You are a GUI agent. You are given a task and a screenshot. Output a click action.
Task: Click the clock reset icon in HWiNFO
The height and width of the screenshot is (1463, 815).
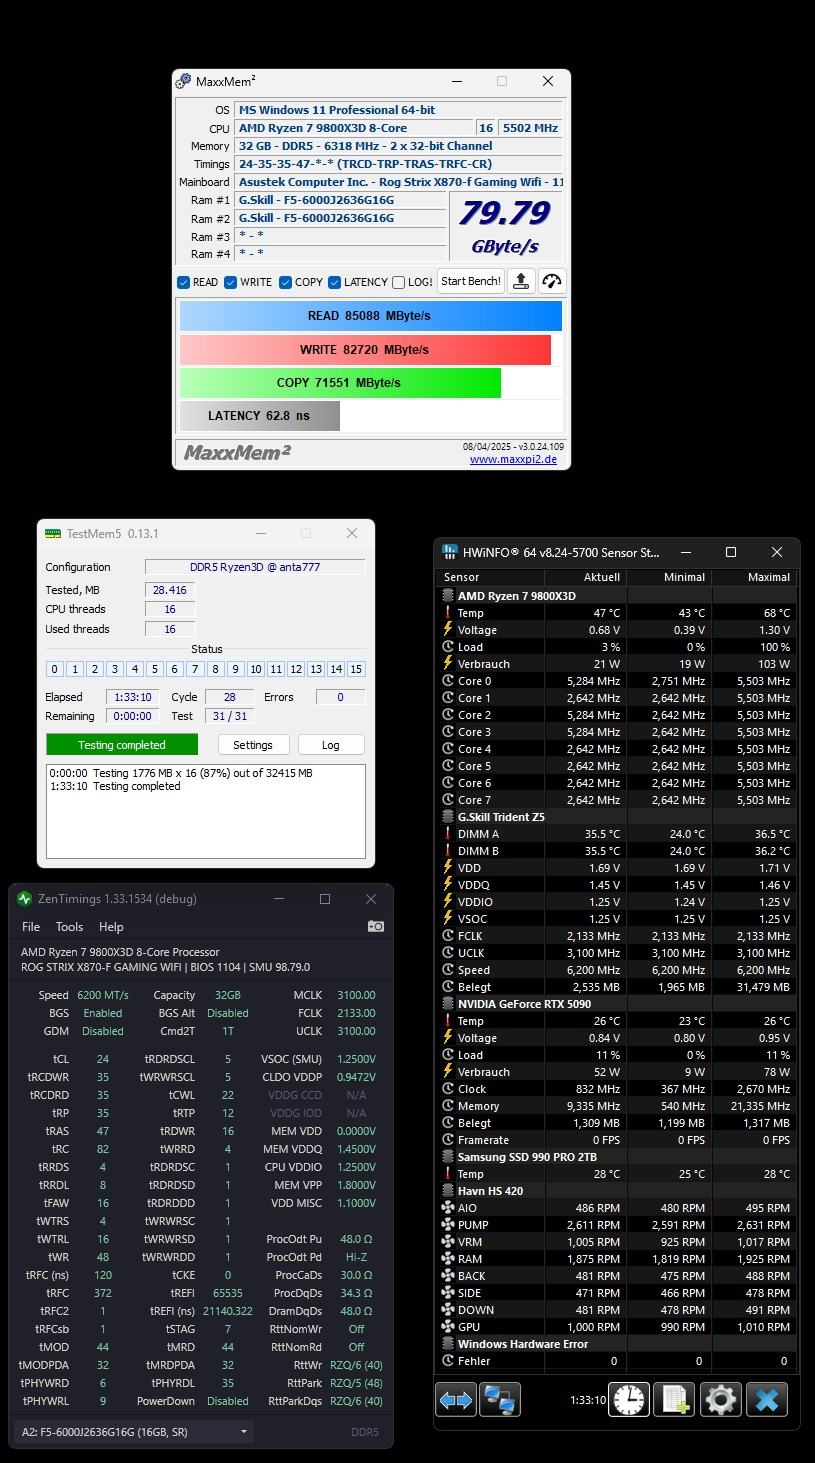click(630, 1400)
